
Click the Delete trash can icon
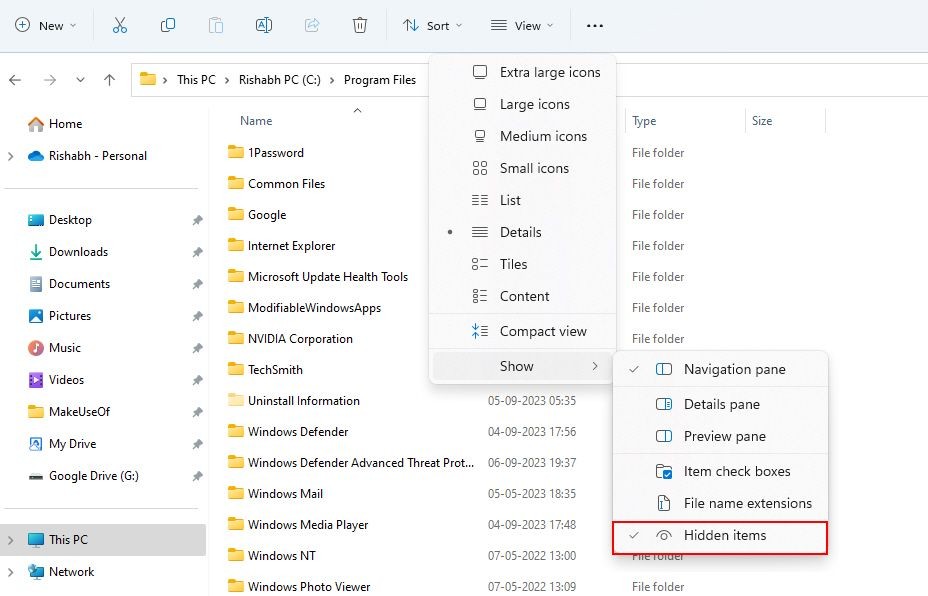[360, 25]
